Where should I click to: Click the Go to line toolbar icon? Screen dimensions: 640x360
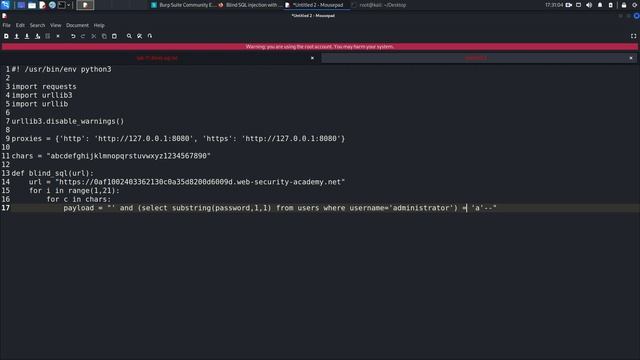(150, 36)
